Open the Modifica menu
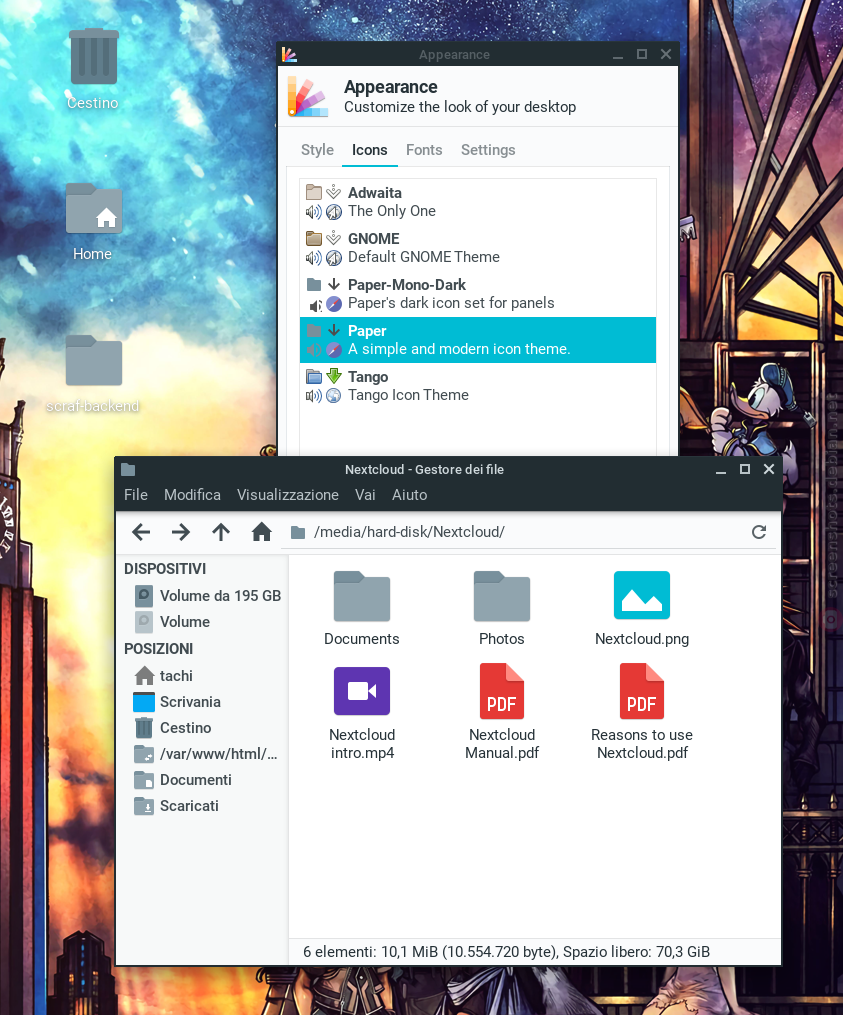The image size is (843, 1015). (192, 495)
